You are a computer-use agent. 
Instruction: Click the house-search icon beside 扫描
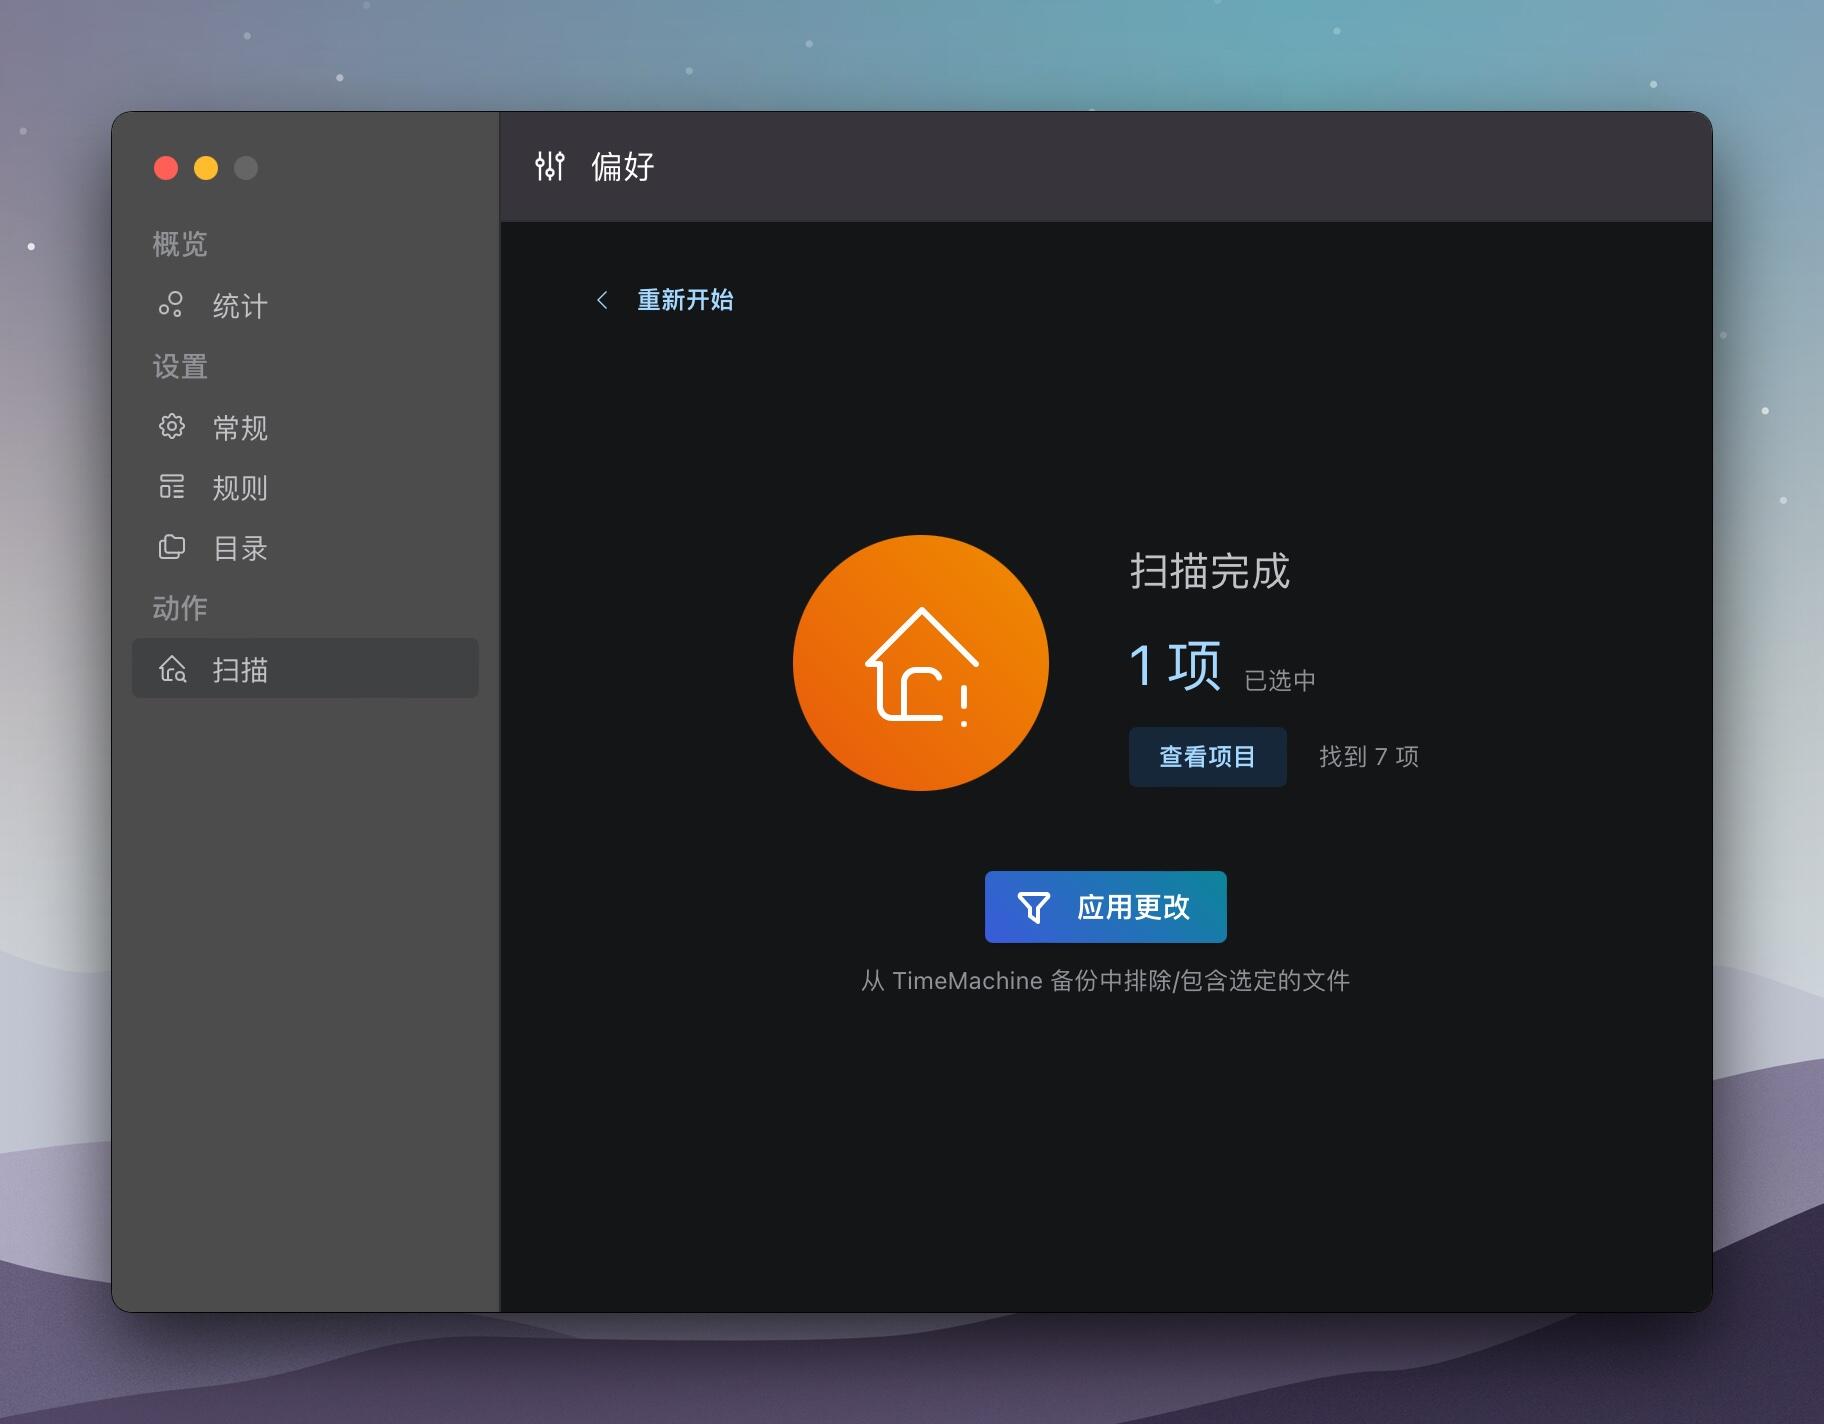[x=172, y=669]
